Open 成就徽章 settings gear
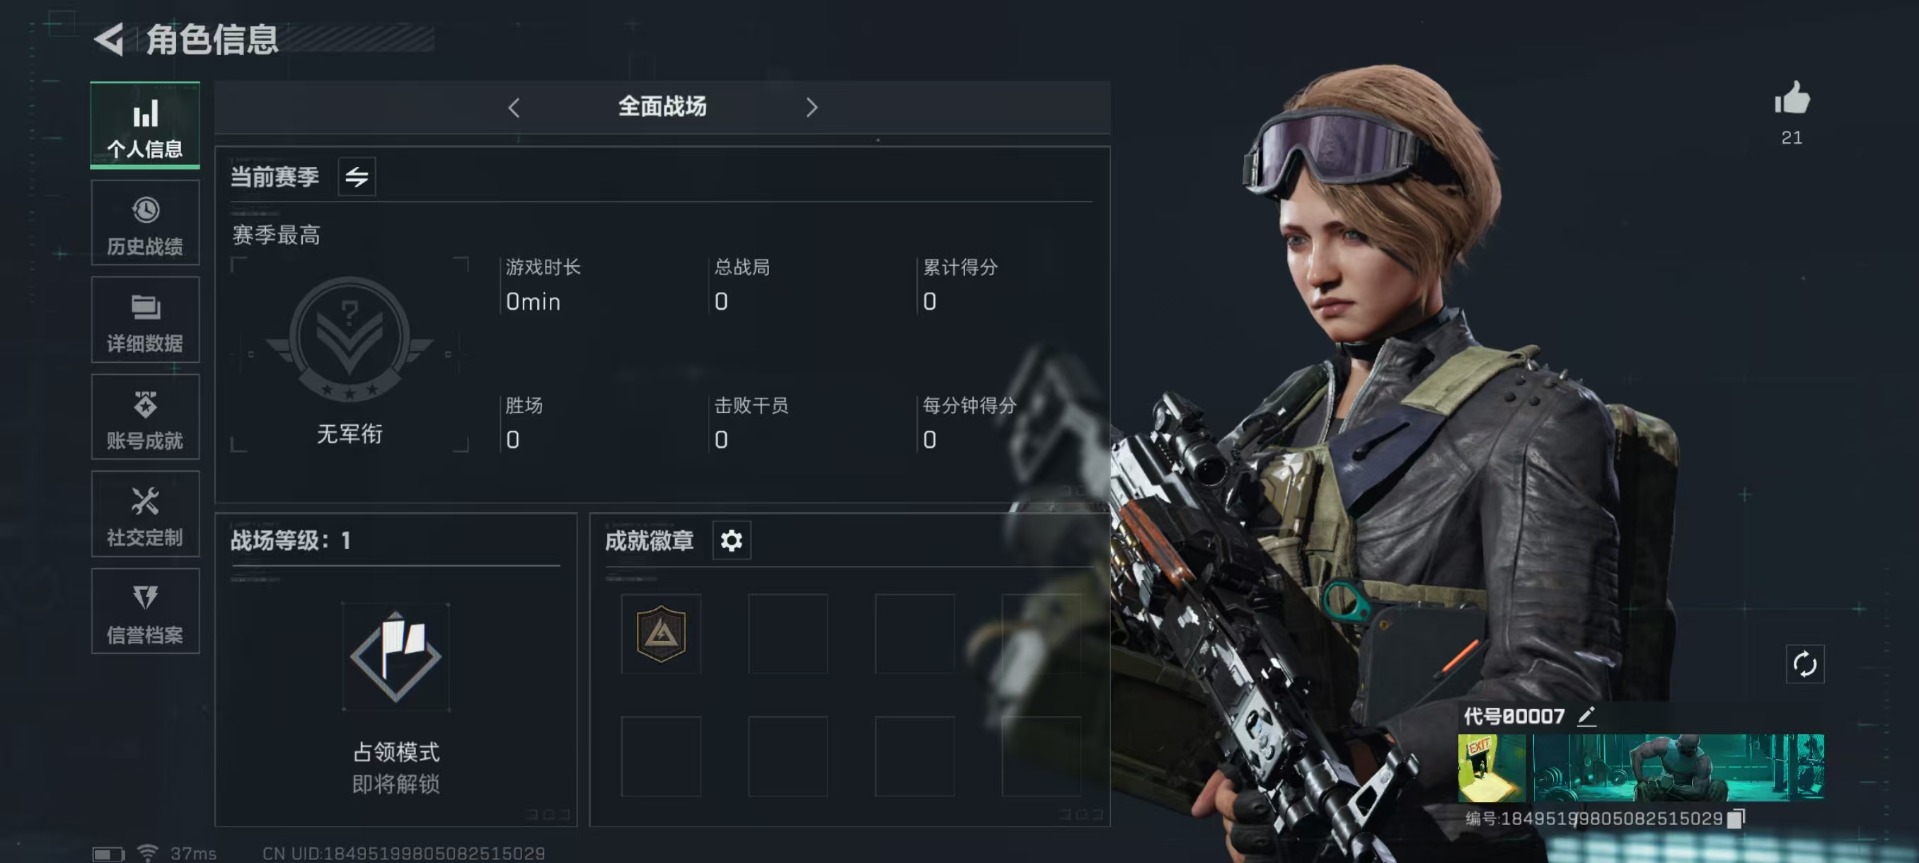1919x863 pixels. click(x=731, y=541)
